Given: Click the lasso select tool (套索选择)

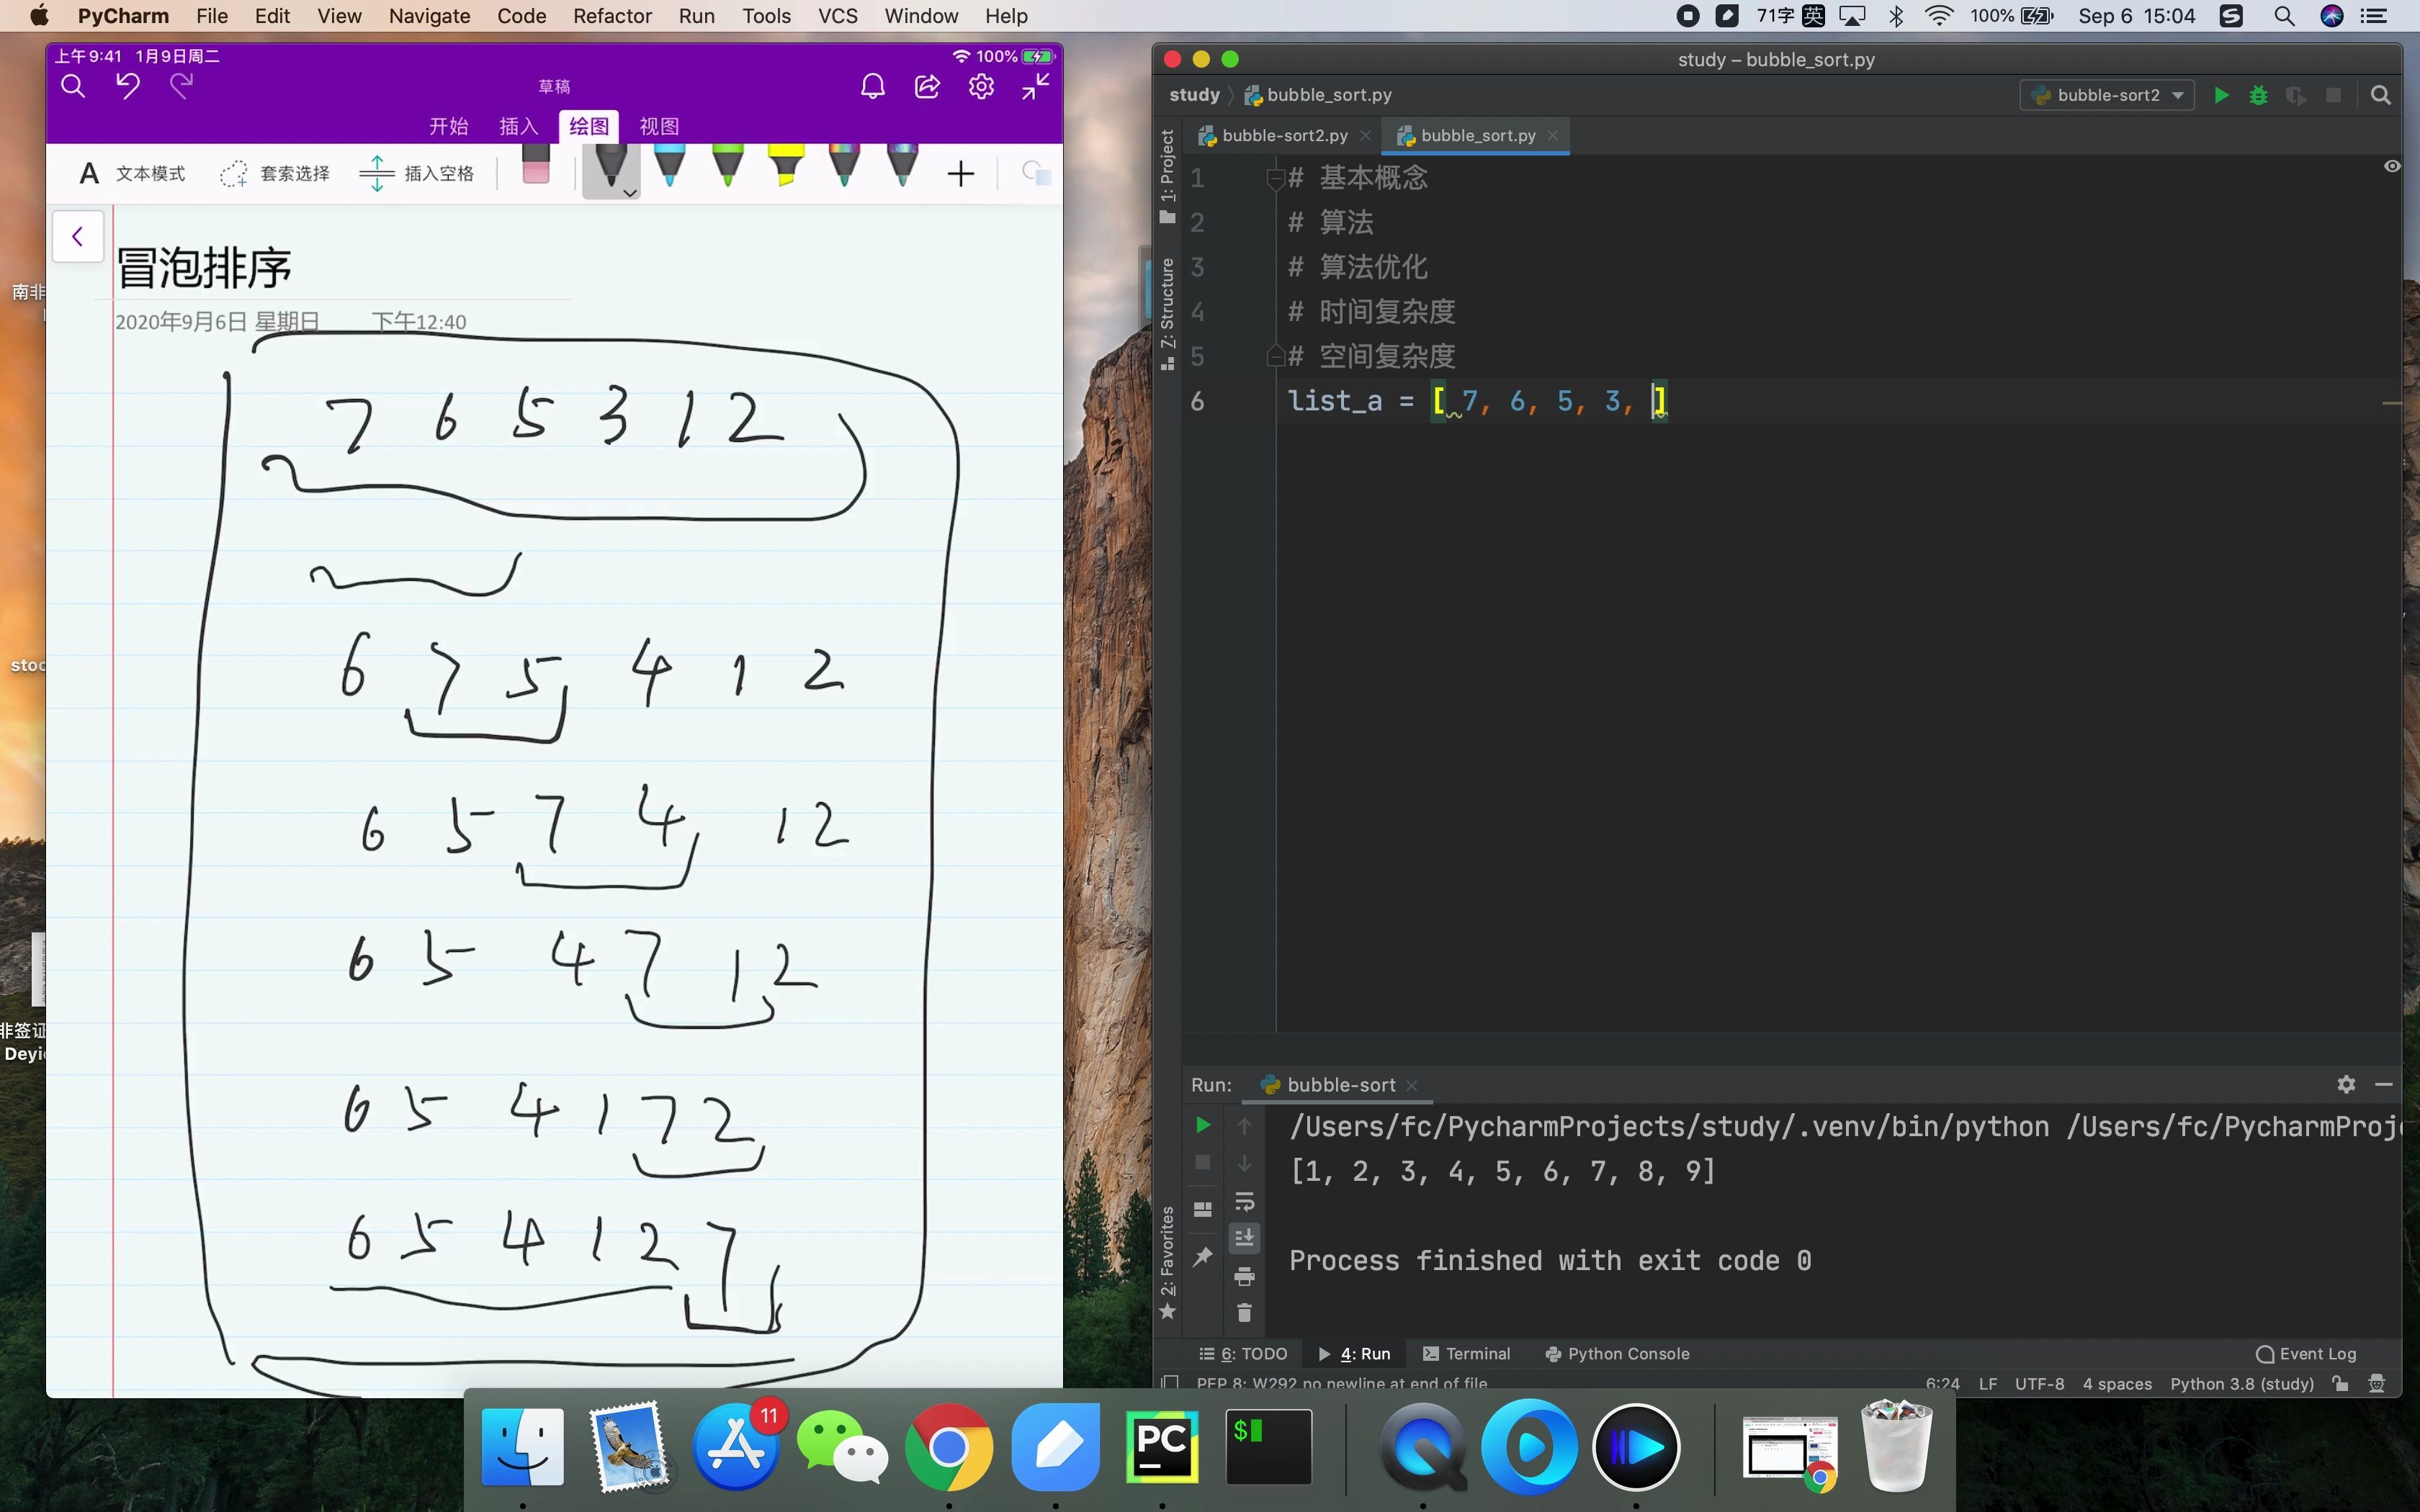Looking at the screenshot, I should coord(275,174).
